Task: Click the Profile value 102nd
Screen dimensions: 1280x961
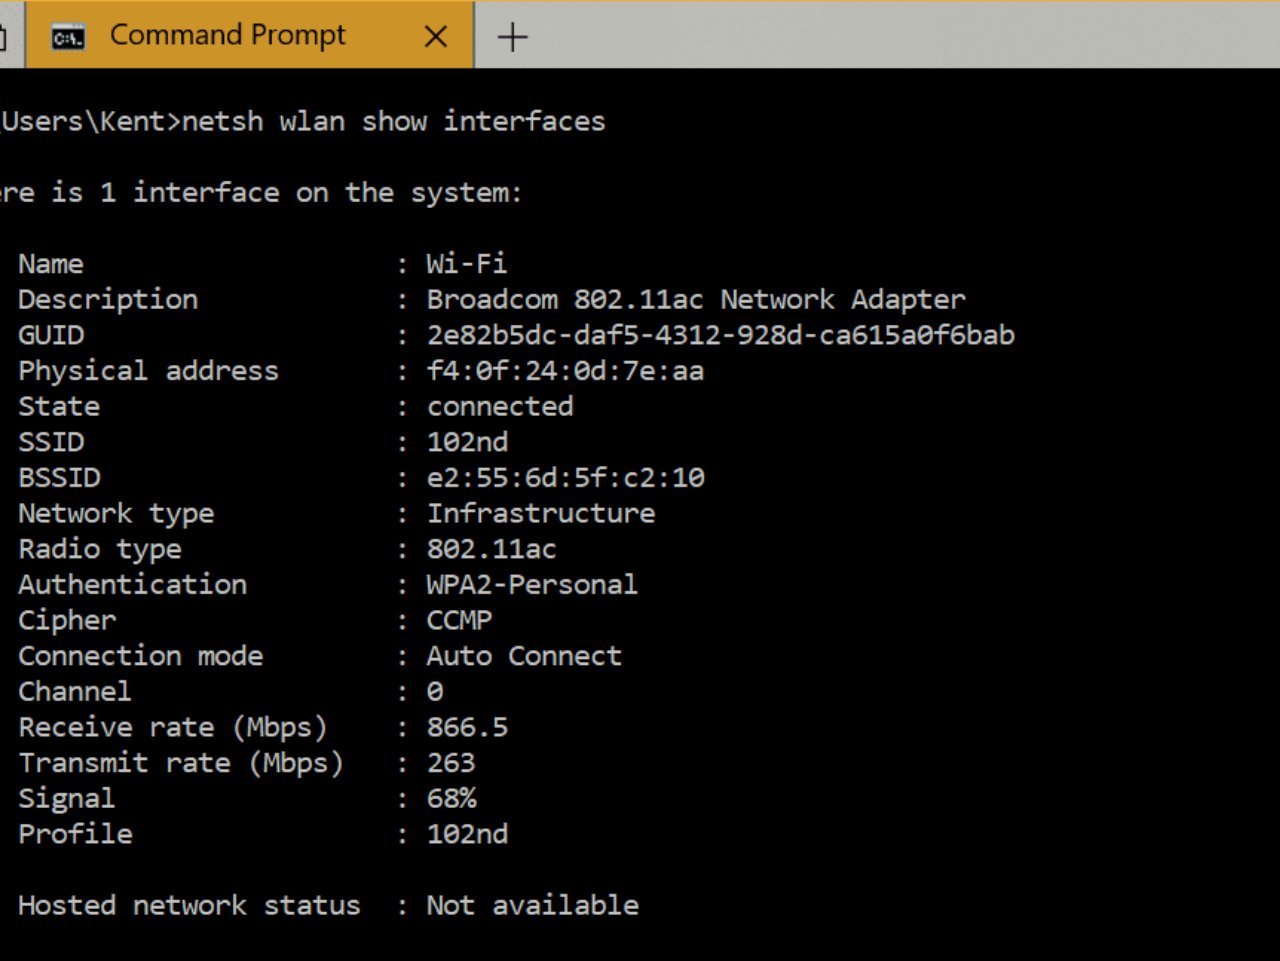Action: [467, 834]
